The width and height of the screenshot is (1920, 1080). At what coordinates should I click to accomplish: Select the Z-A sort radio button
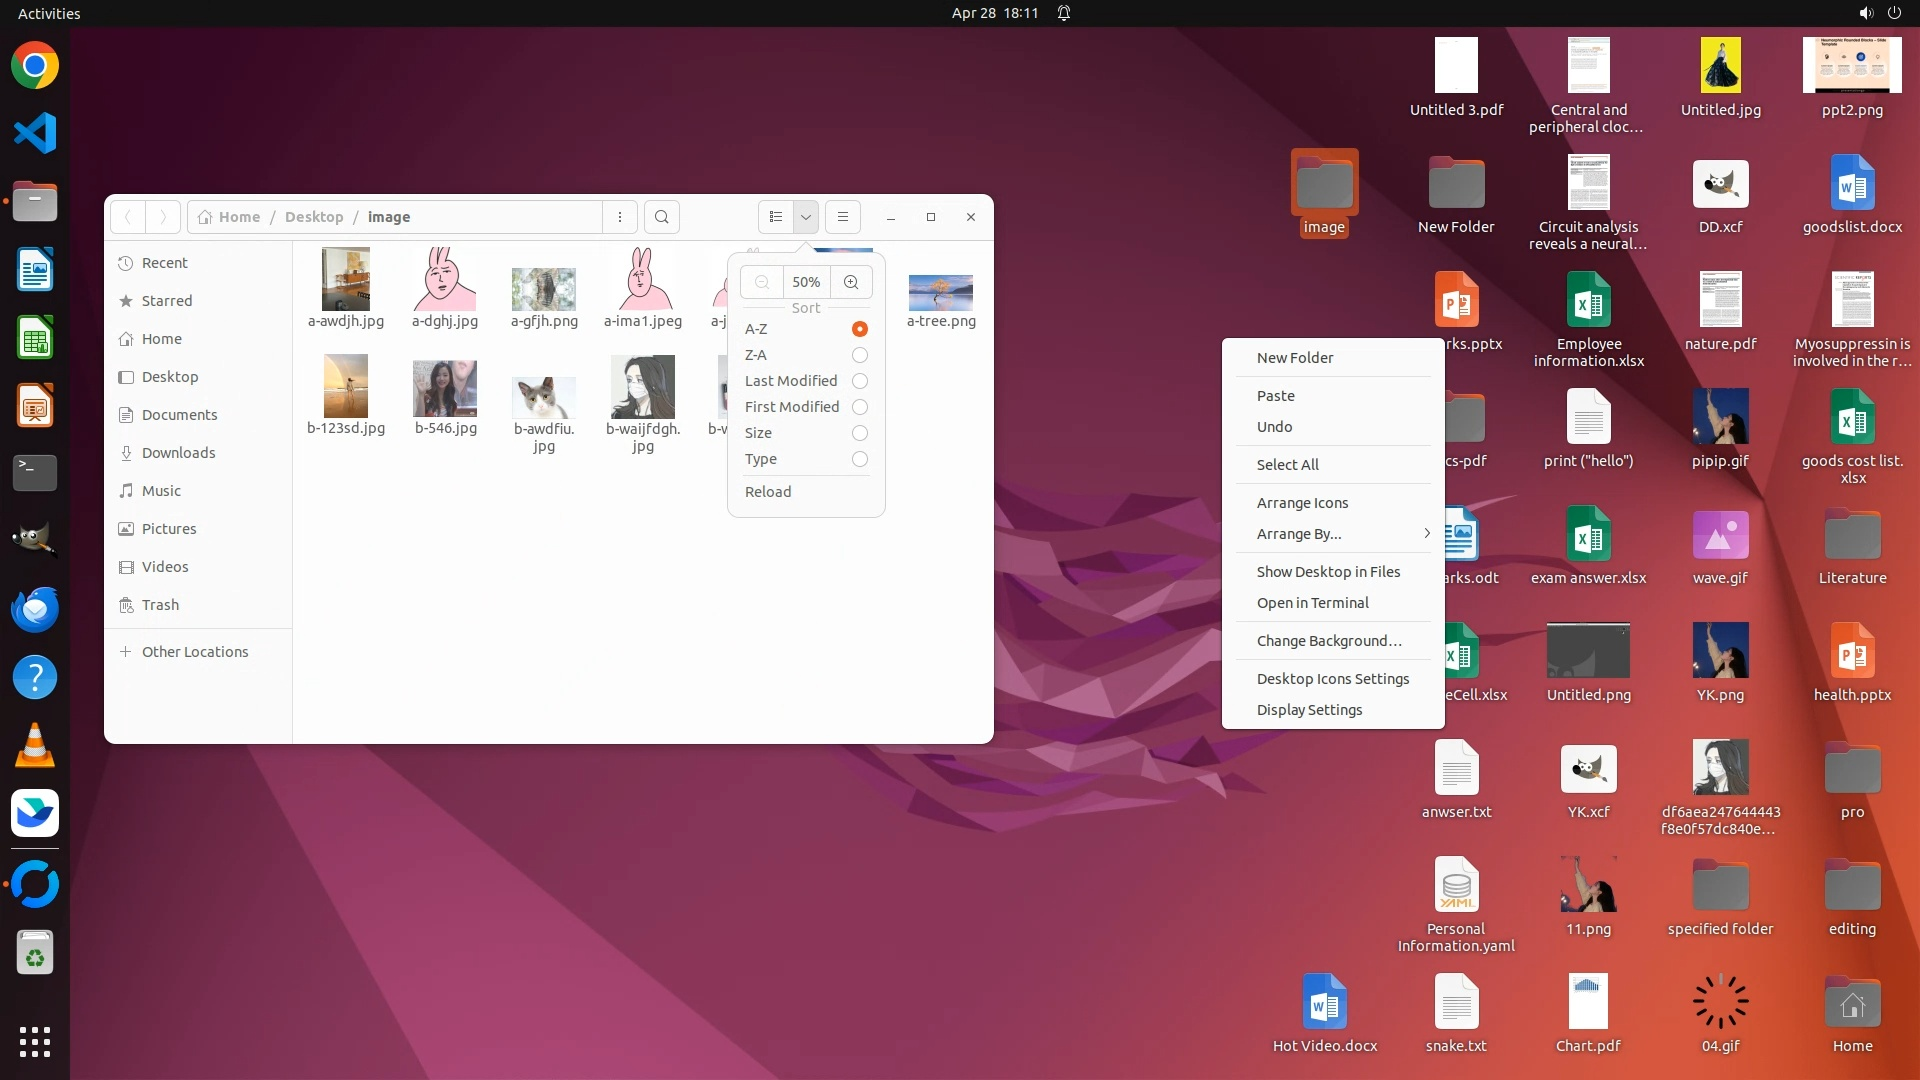pyautogui.click(x=859, y=355)
